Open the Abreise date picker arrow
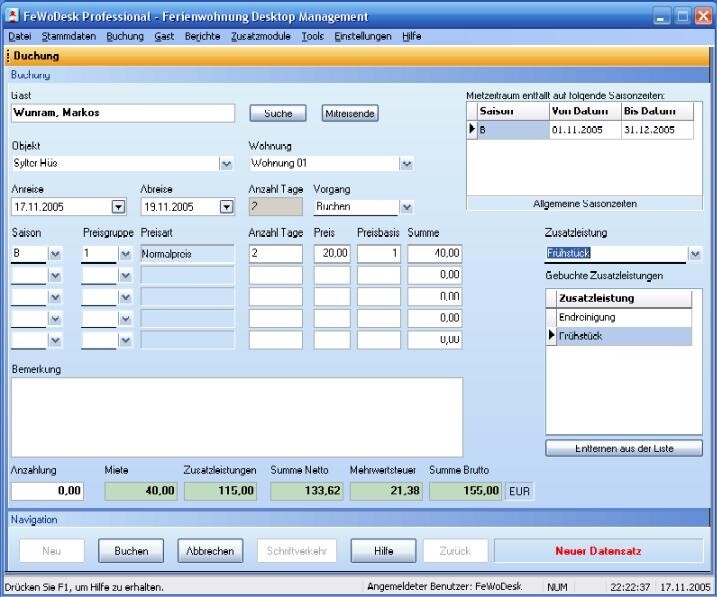 point(226,207)
